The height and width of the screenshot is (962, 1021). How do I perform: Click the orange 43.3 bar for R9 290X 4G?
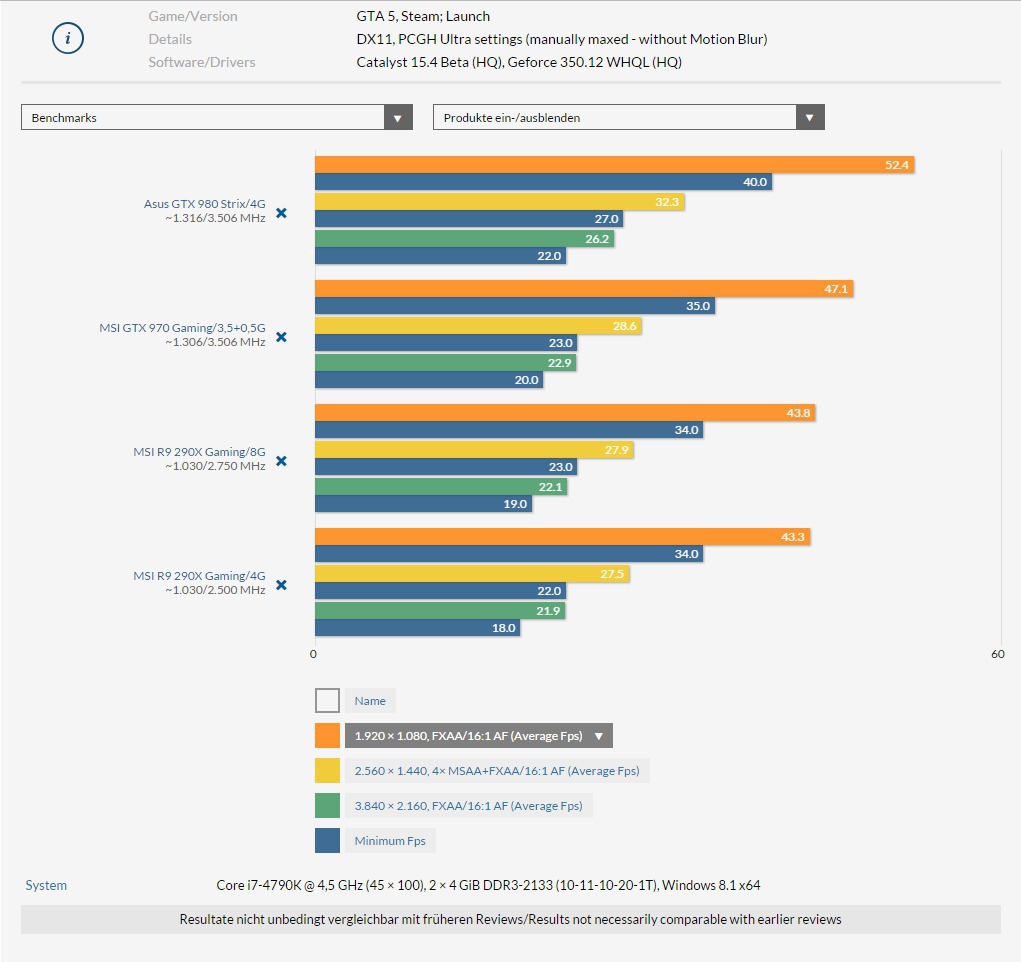coord(563,536)
